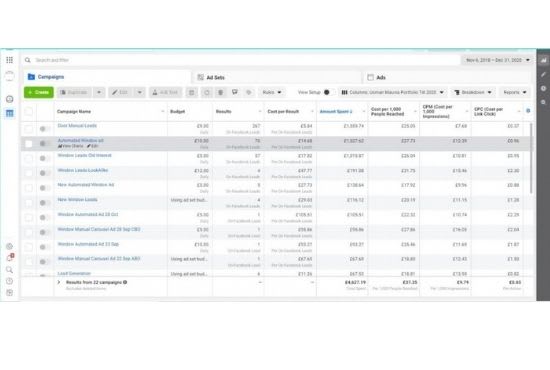The height and width of the screenshot is (370, 550).
Task: Click Edit link under Automated Window ad
Action: (x=93, y=146)
